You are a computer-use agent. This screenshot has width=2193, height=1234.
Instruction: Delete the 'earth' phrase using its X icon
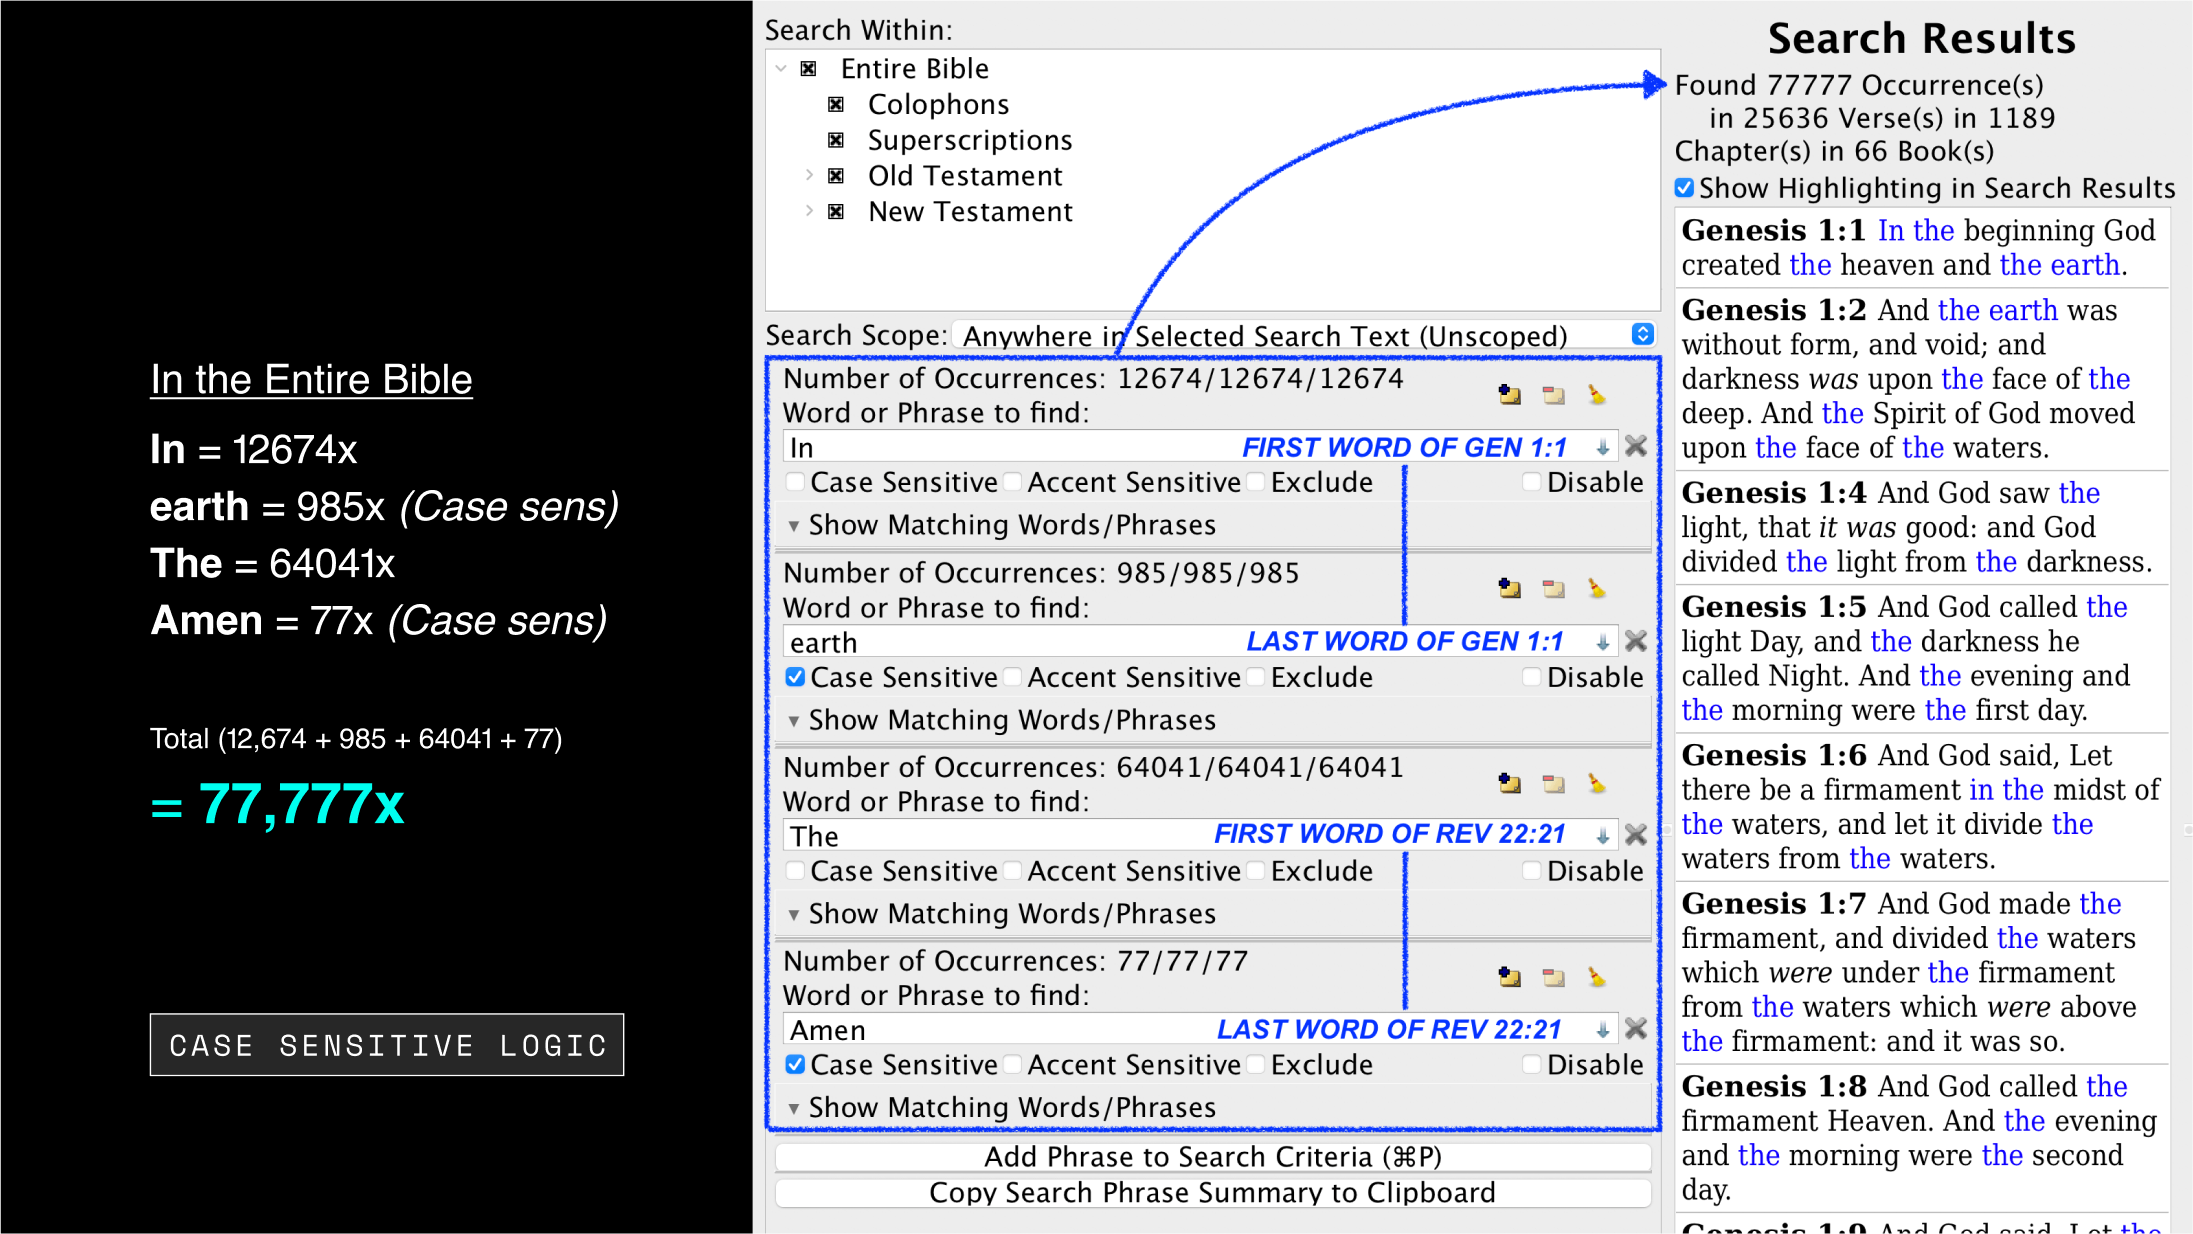pyautogui.click(x=1636, y=641)
